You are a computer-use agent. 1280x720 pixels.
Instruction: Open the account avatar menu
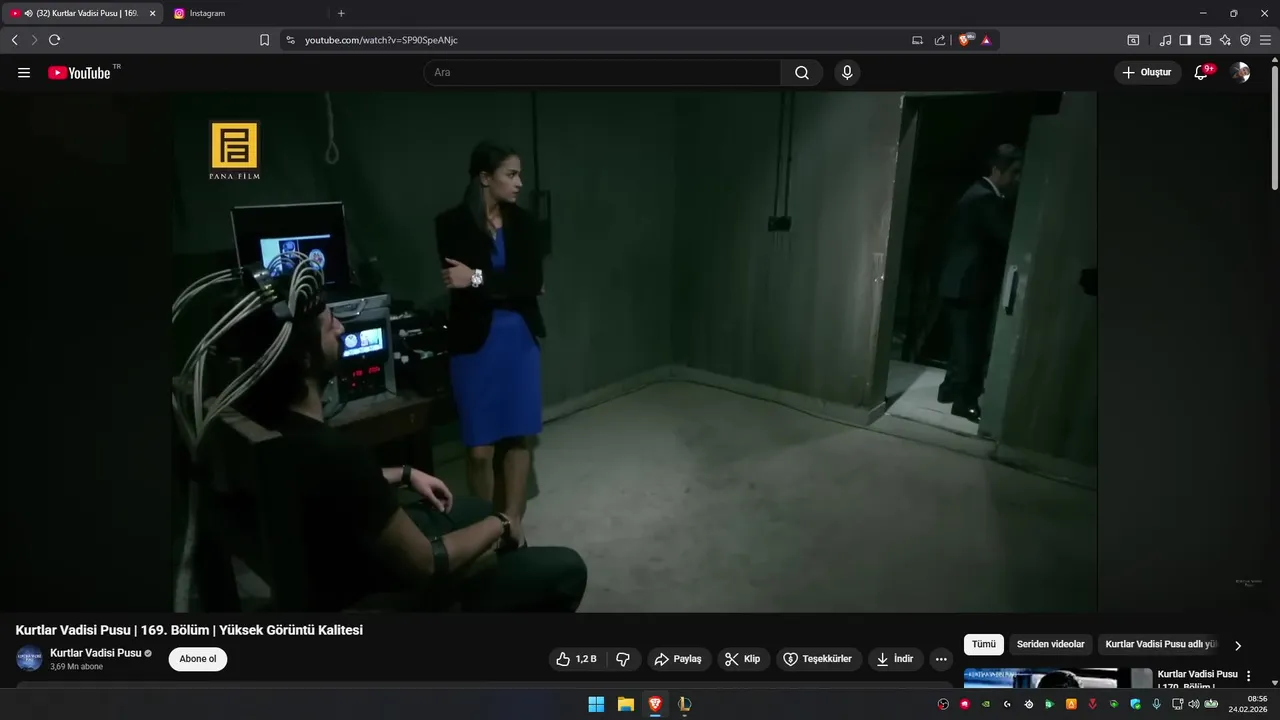[1240, 73]
